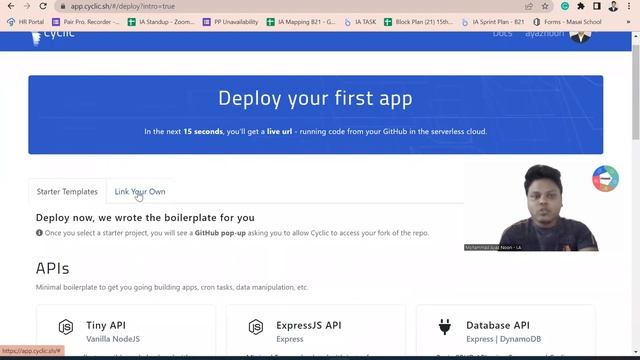Click the ExpressJS API JS icon
Image resolution: width=640 pixels, height=360 pixels.
tap(256, 327)
